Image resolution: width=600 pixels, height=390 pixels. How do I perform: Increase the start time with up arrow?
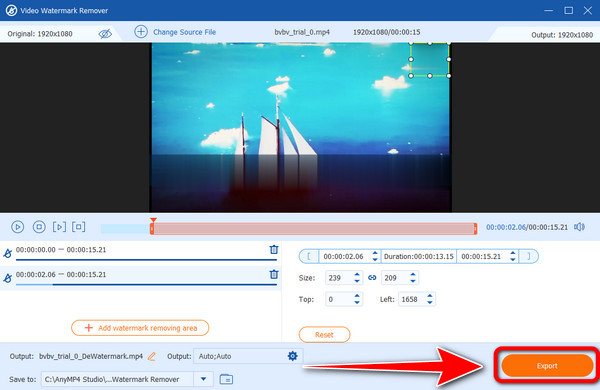(x=375, y=253)
